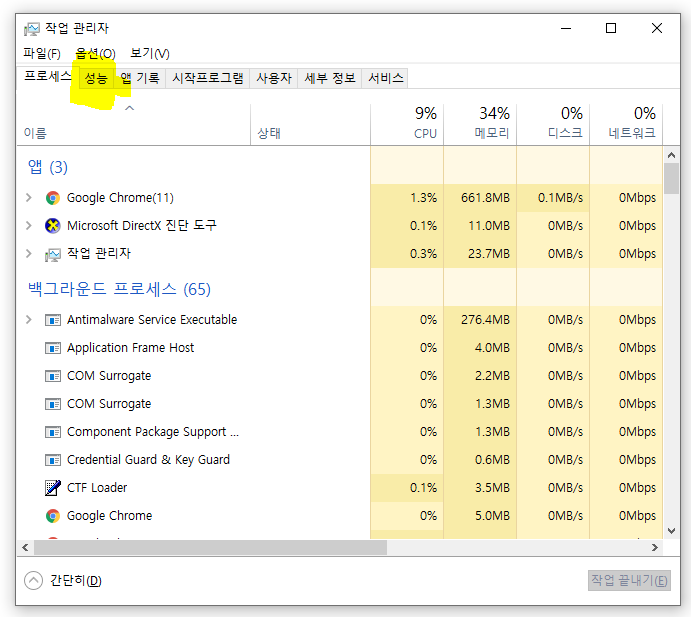This screenshot has width=691, height=617.
Task: Click the vertical scrollbar thumb
Action: tap(672, 178)
